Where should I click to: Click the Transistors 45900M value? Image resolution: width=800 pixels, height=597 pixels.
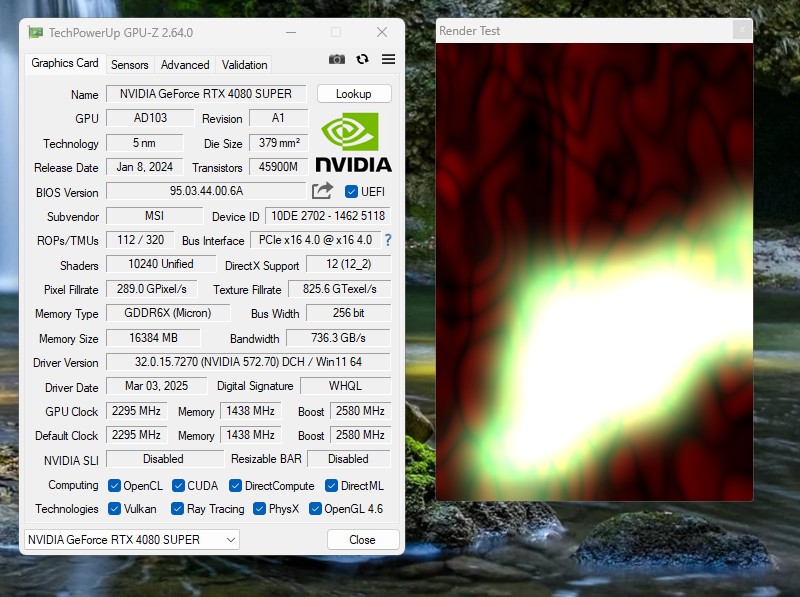(279, 167)
